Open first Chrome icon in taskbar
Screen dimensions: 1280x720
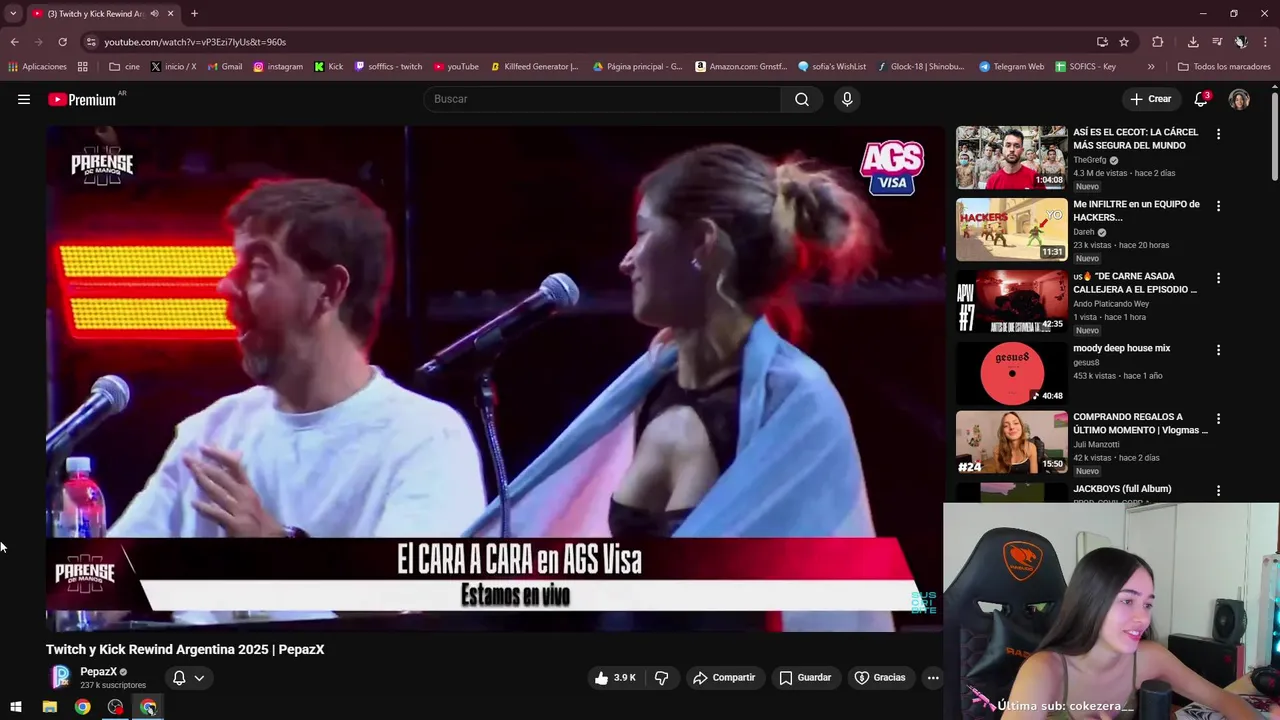[83, 707]
